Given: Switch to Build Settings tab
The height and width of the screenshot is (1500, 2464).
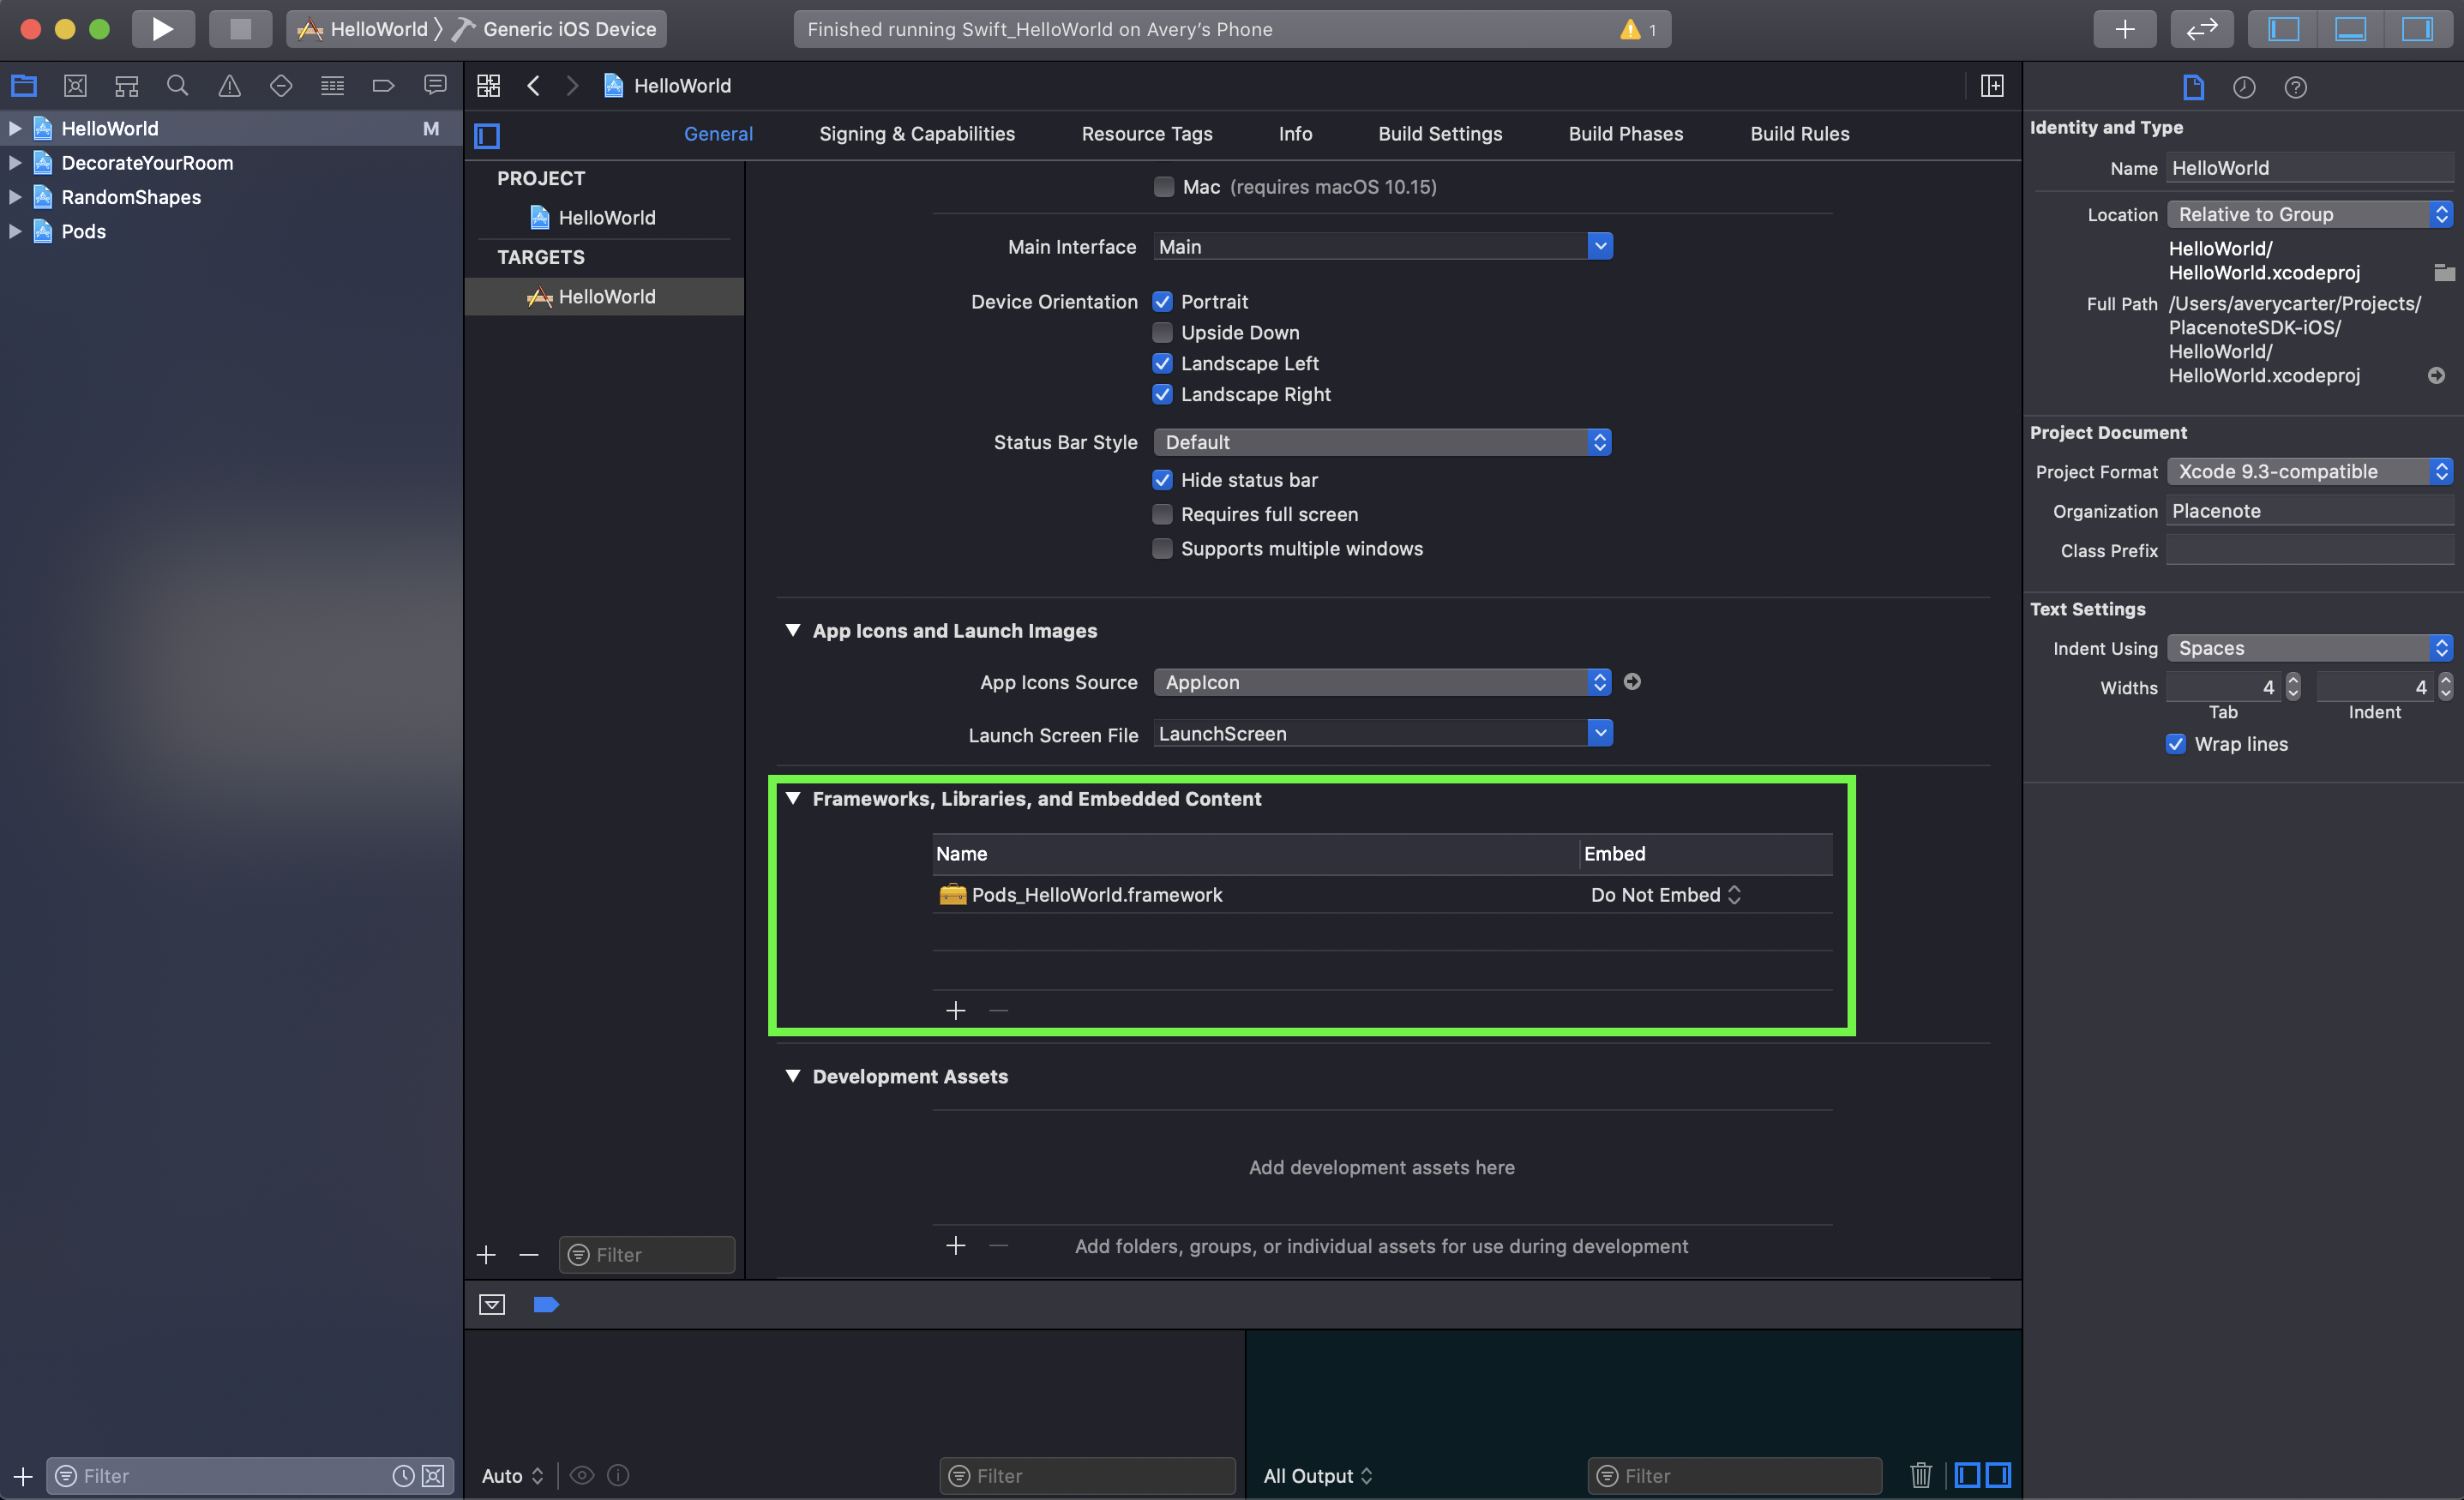Looking at the screenshot, I should (x=1440, y=134).
